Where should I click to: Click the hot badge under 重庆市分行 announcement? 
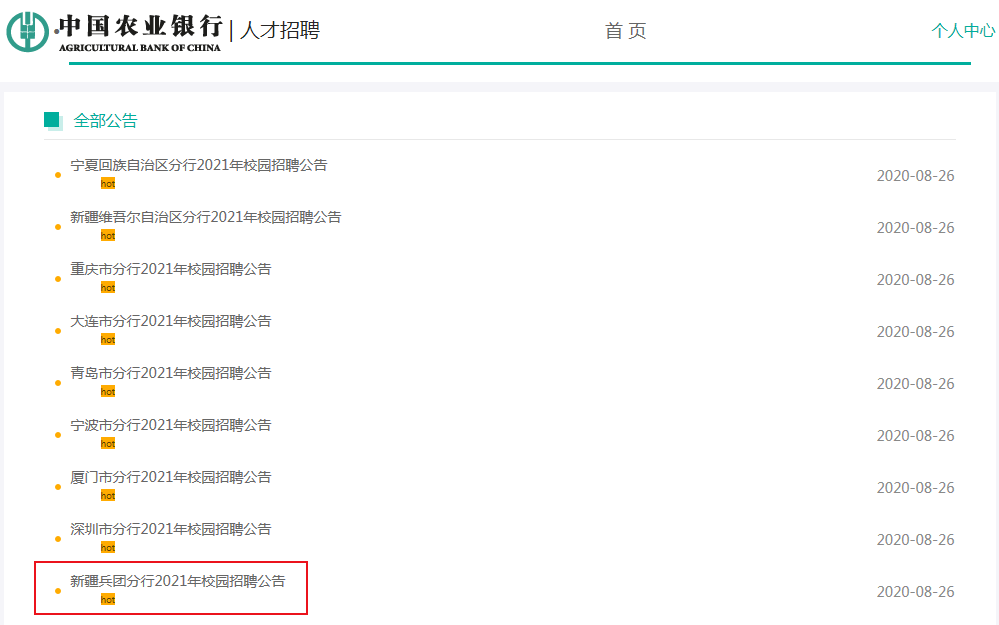point(108,288)
